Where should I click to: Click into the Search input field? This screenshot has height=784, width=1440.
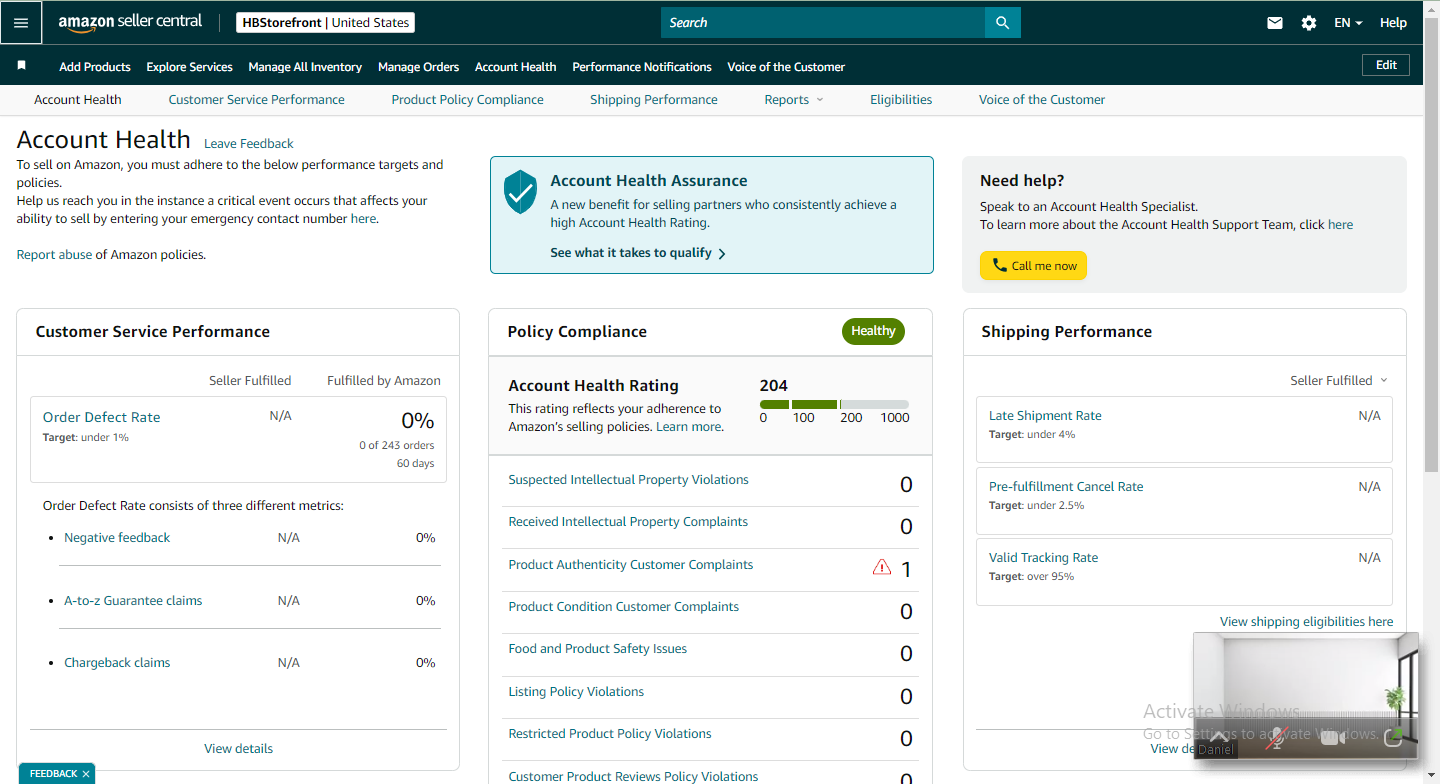point(823,23)
